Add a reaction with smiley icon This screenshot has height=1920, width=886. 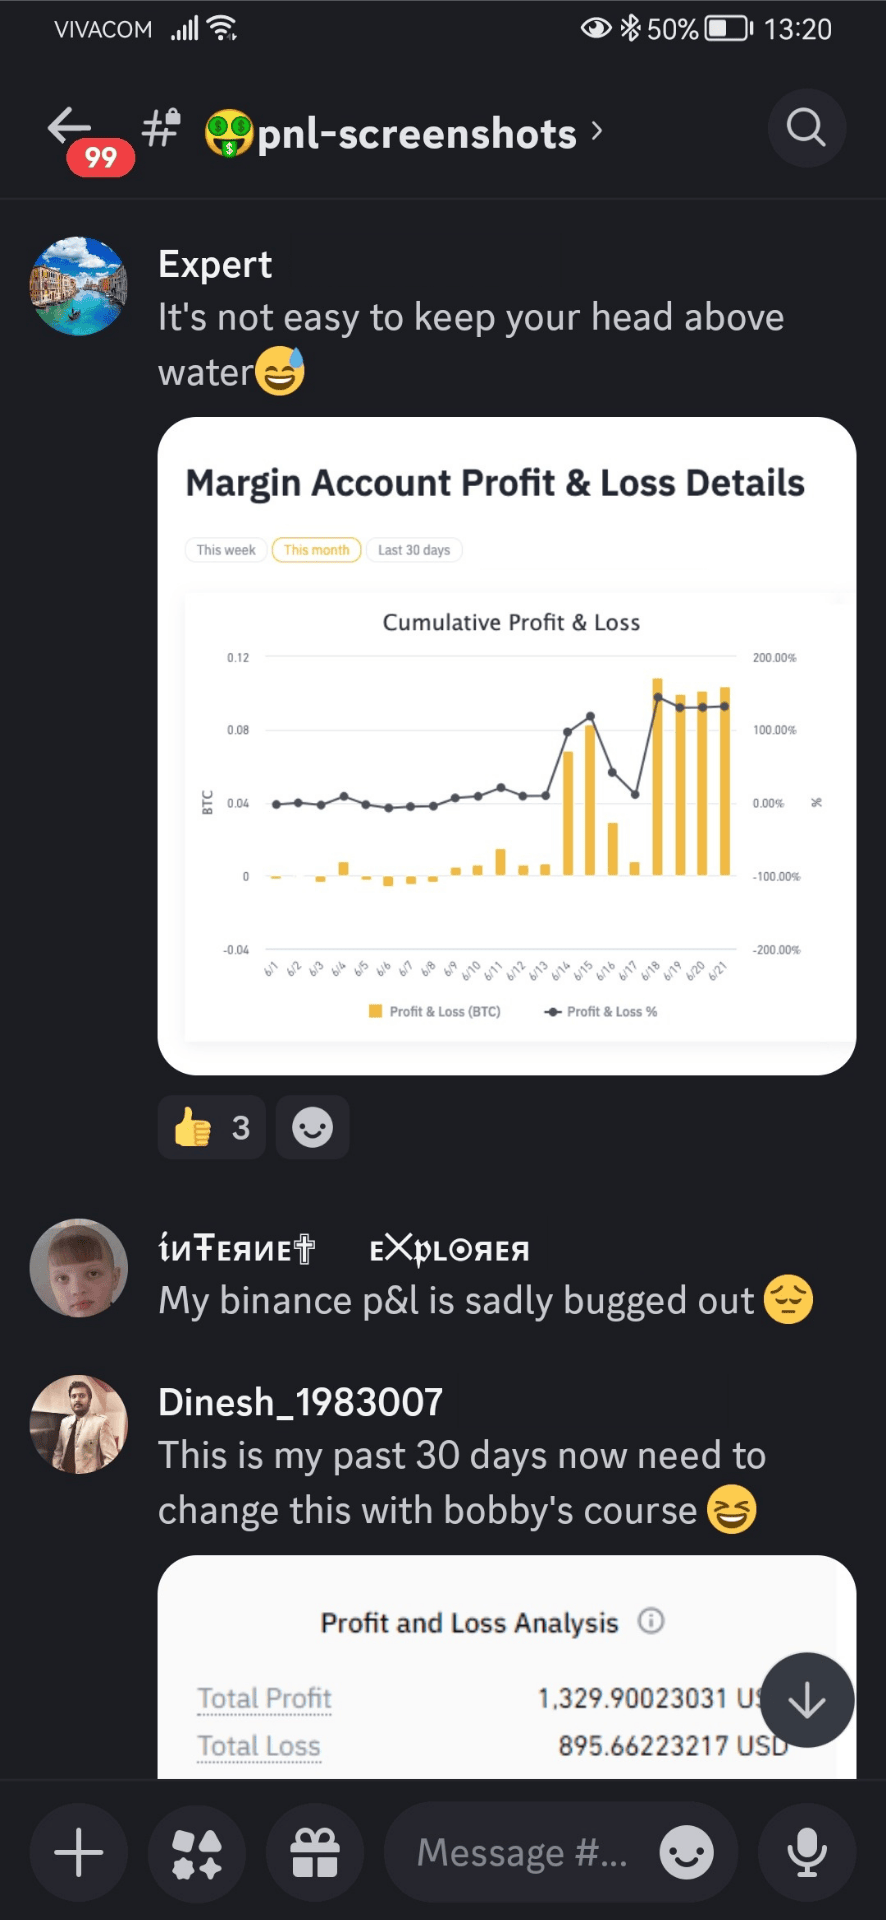click(312, 1127)
